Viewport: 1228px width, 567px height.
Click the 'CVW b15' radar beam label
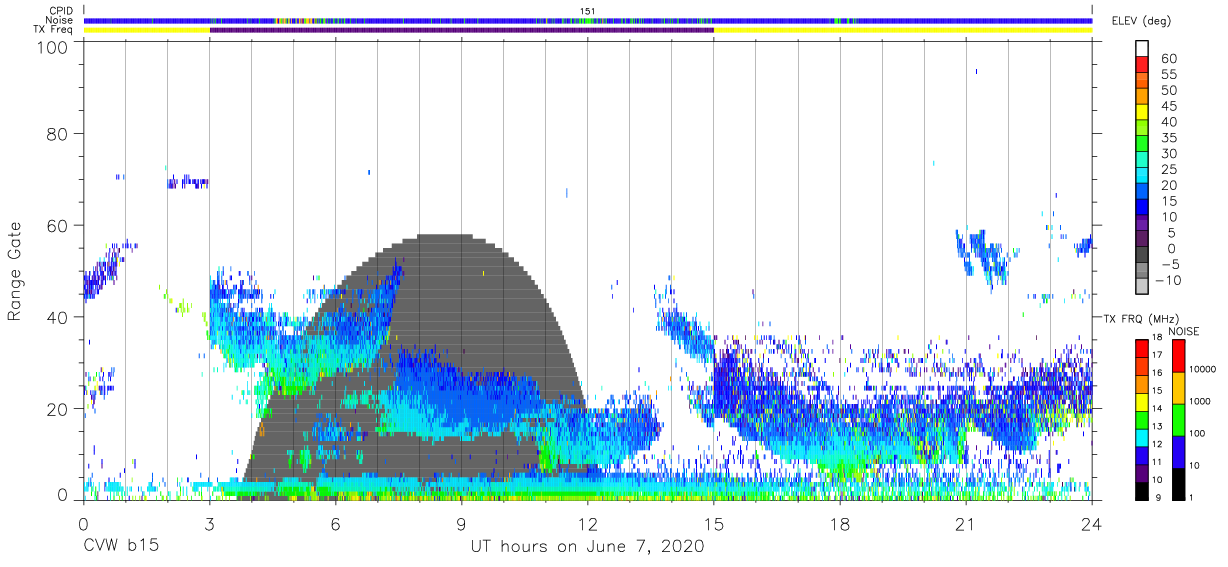(x=119, y=547)
